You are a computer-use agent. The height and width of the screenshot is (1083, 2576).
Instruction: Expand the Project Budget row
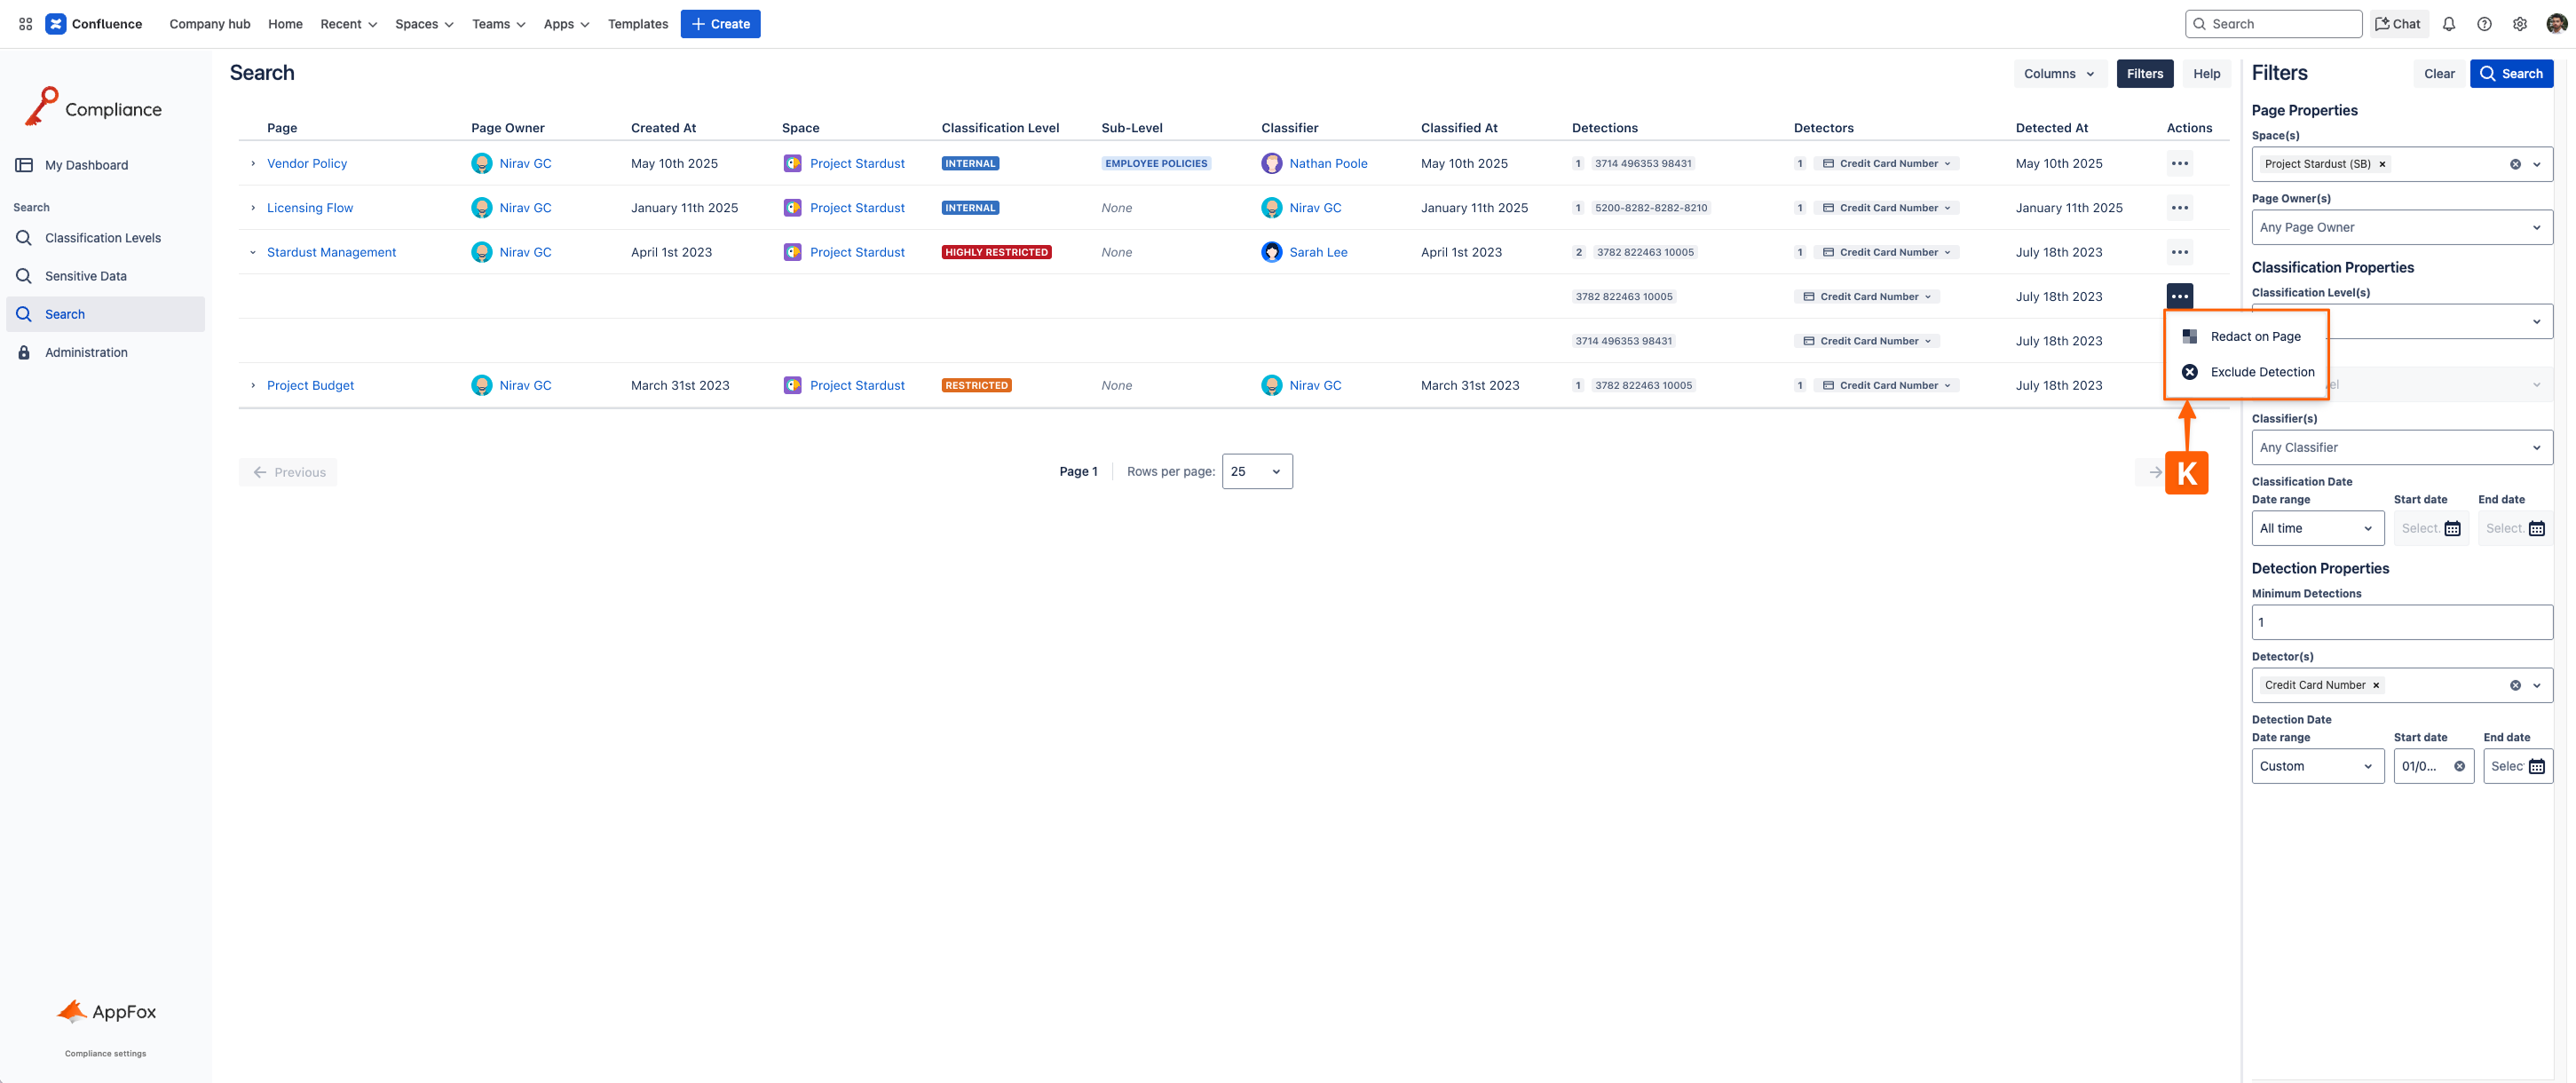[253, 385]
